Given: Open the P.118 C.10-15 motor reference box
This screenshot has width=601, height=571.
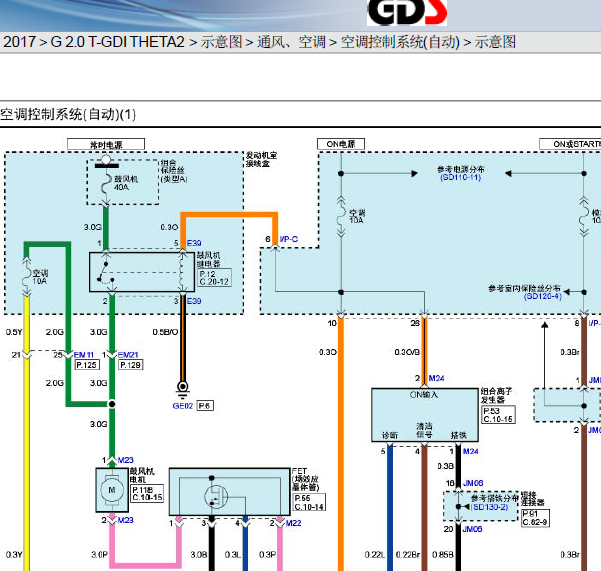Looking at the screenshot, I should pyautogui.click(x=147, y=494).
